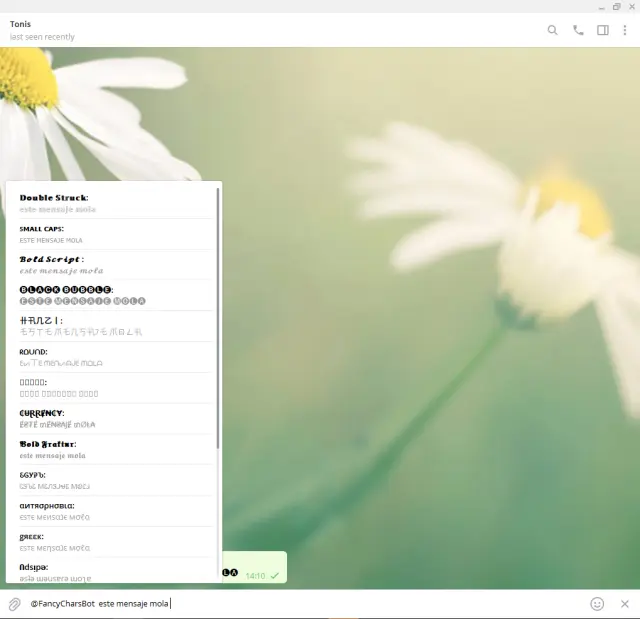Pick the Bold Fraktur style result

110,449
